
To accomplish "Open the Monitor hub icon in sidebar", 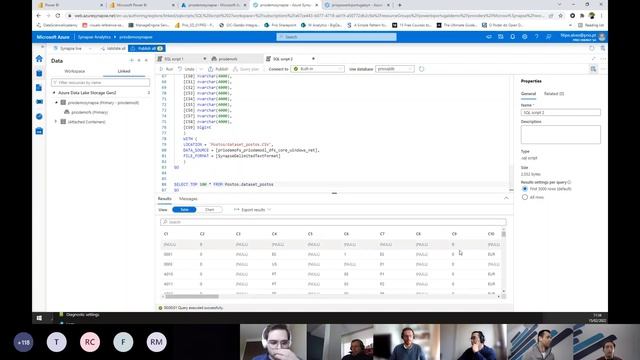I will (39, 116).
